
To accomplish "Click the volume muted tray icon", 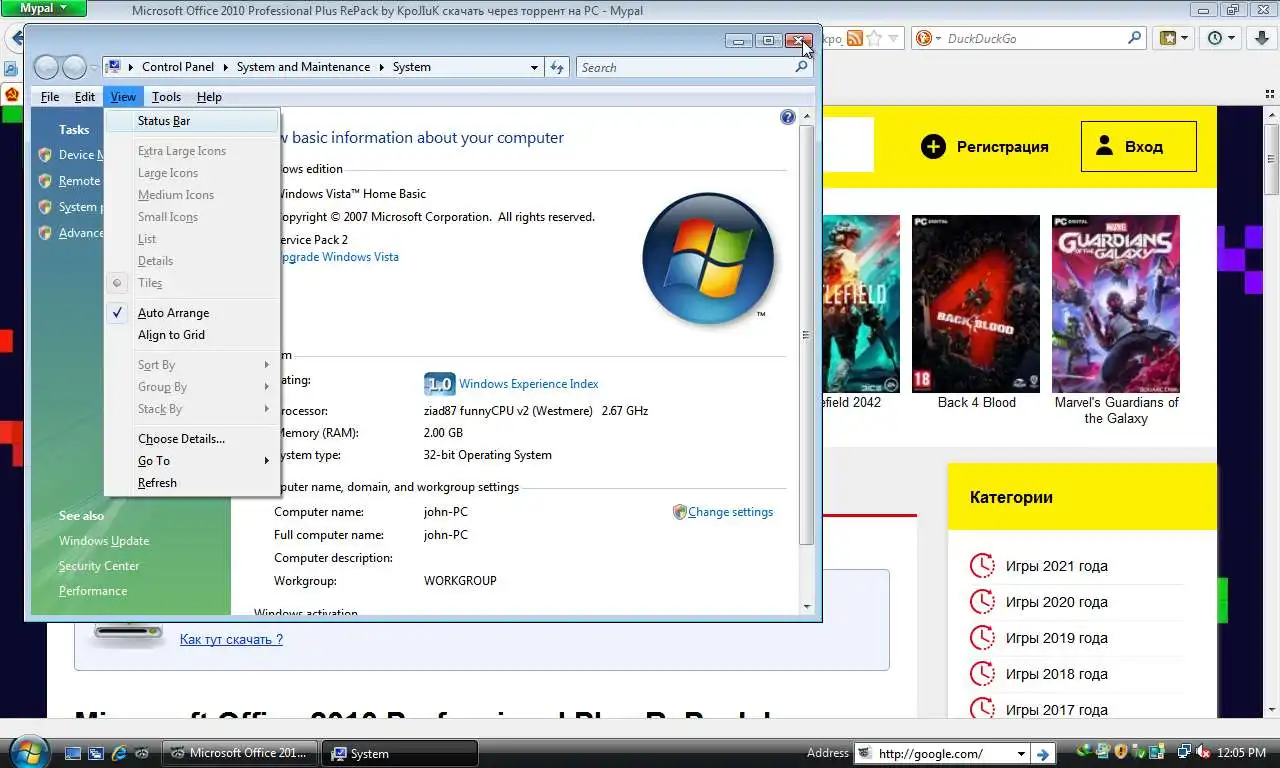I will tap(1201, 752).
